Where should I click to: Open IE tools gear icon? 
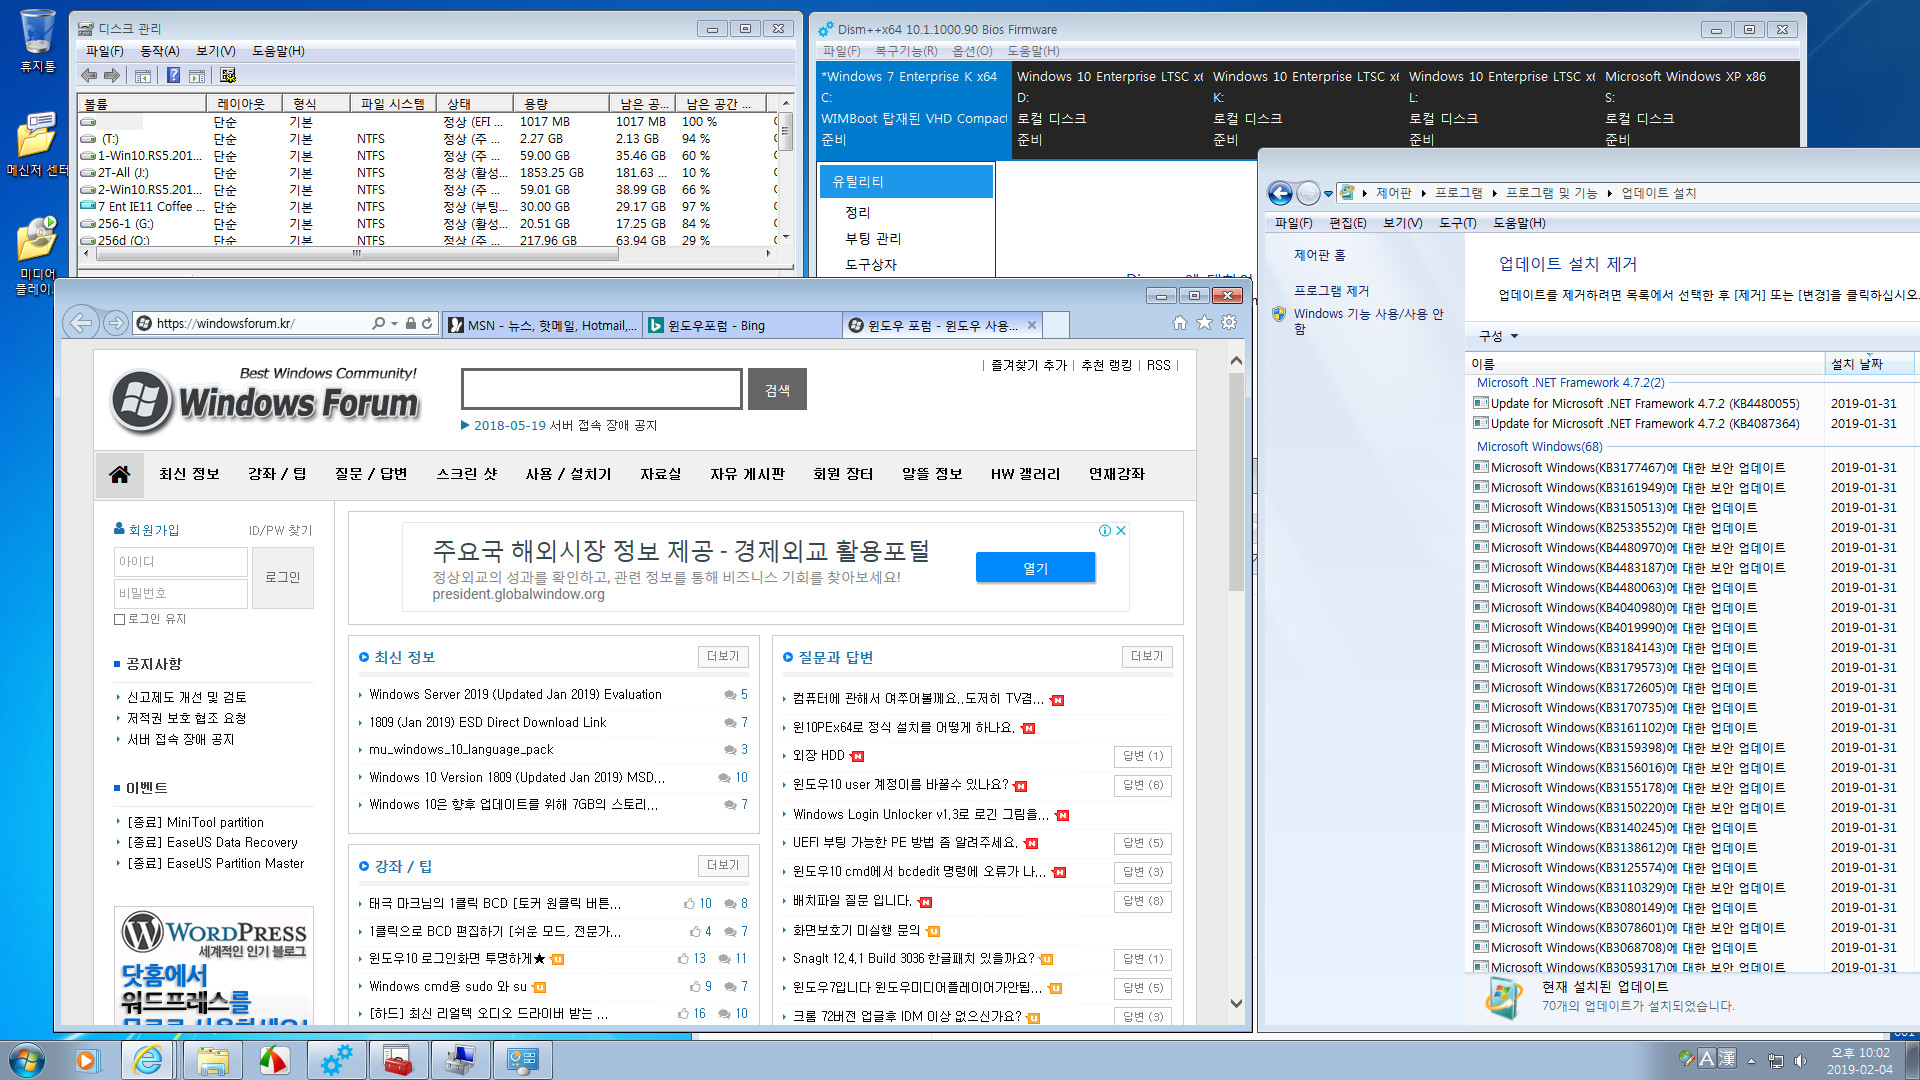(1229, 323)
